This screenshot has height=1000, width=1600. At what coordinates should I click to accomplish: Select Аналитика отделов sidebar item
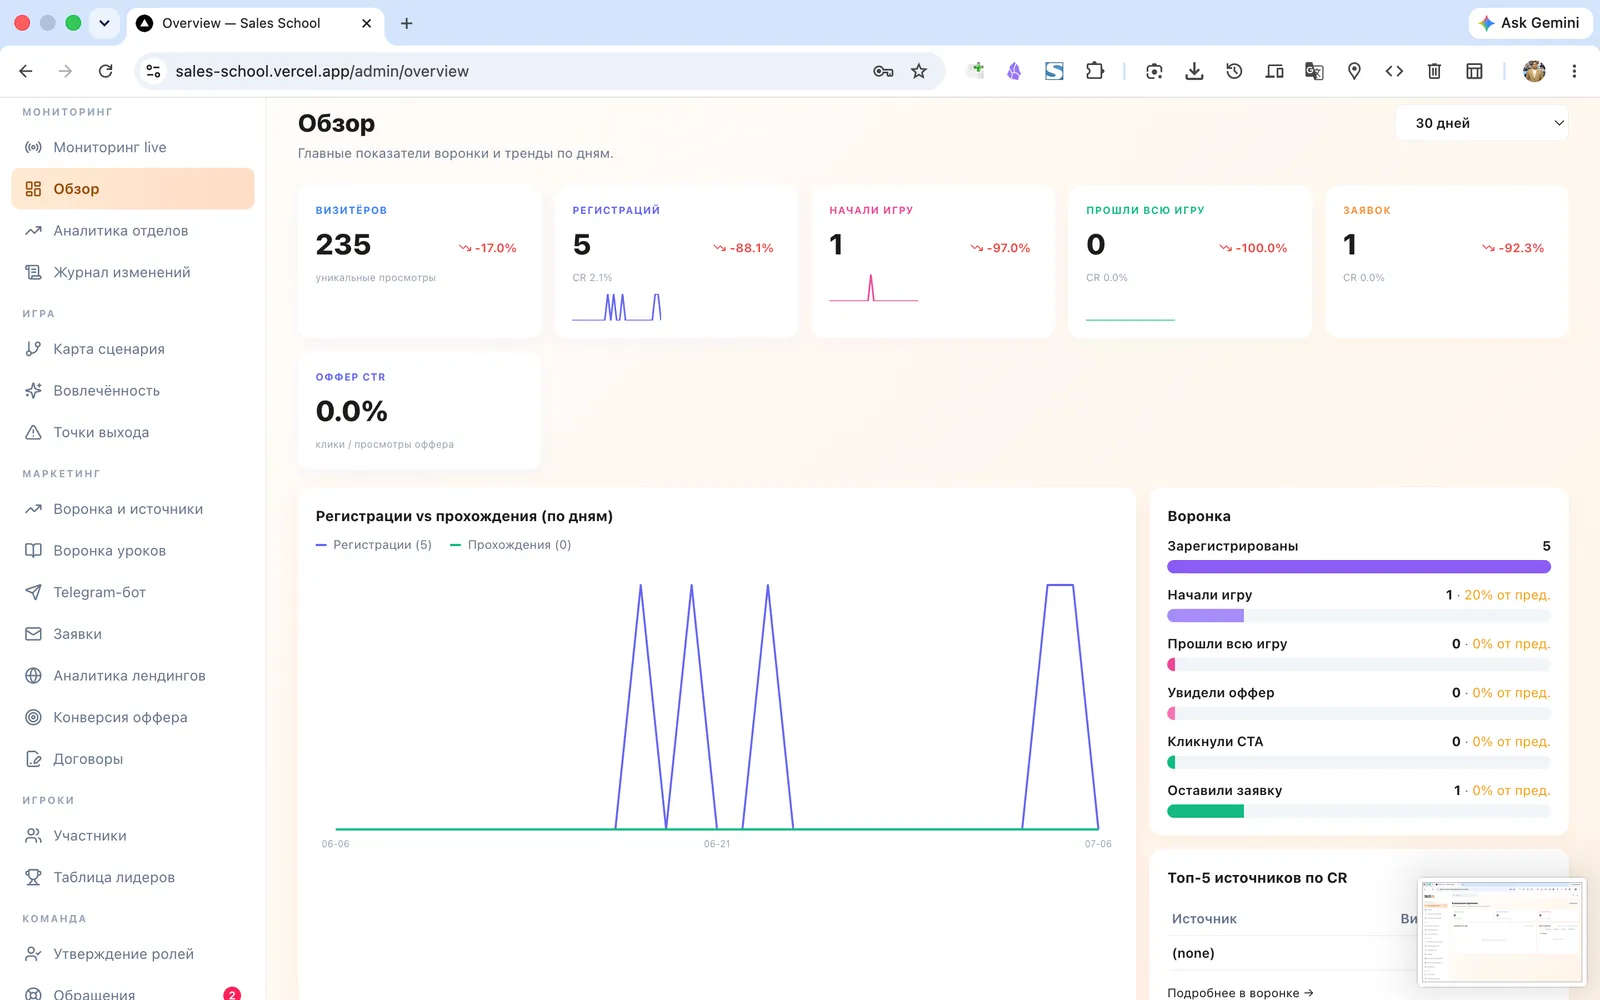133,230
